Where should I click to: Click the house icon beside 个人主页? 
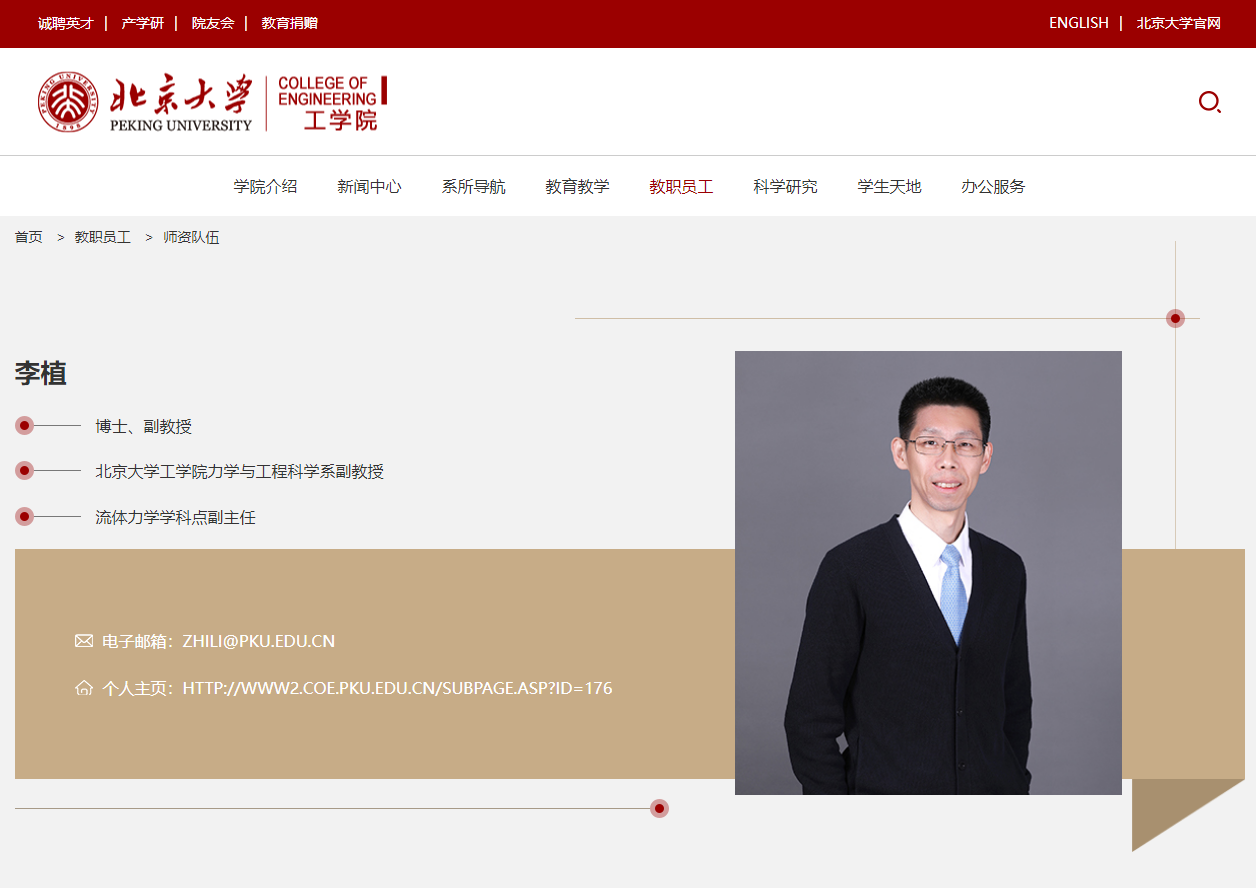[x=84, y=688]
